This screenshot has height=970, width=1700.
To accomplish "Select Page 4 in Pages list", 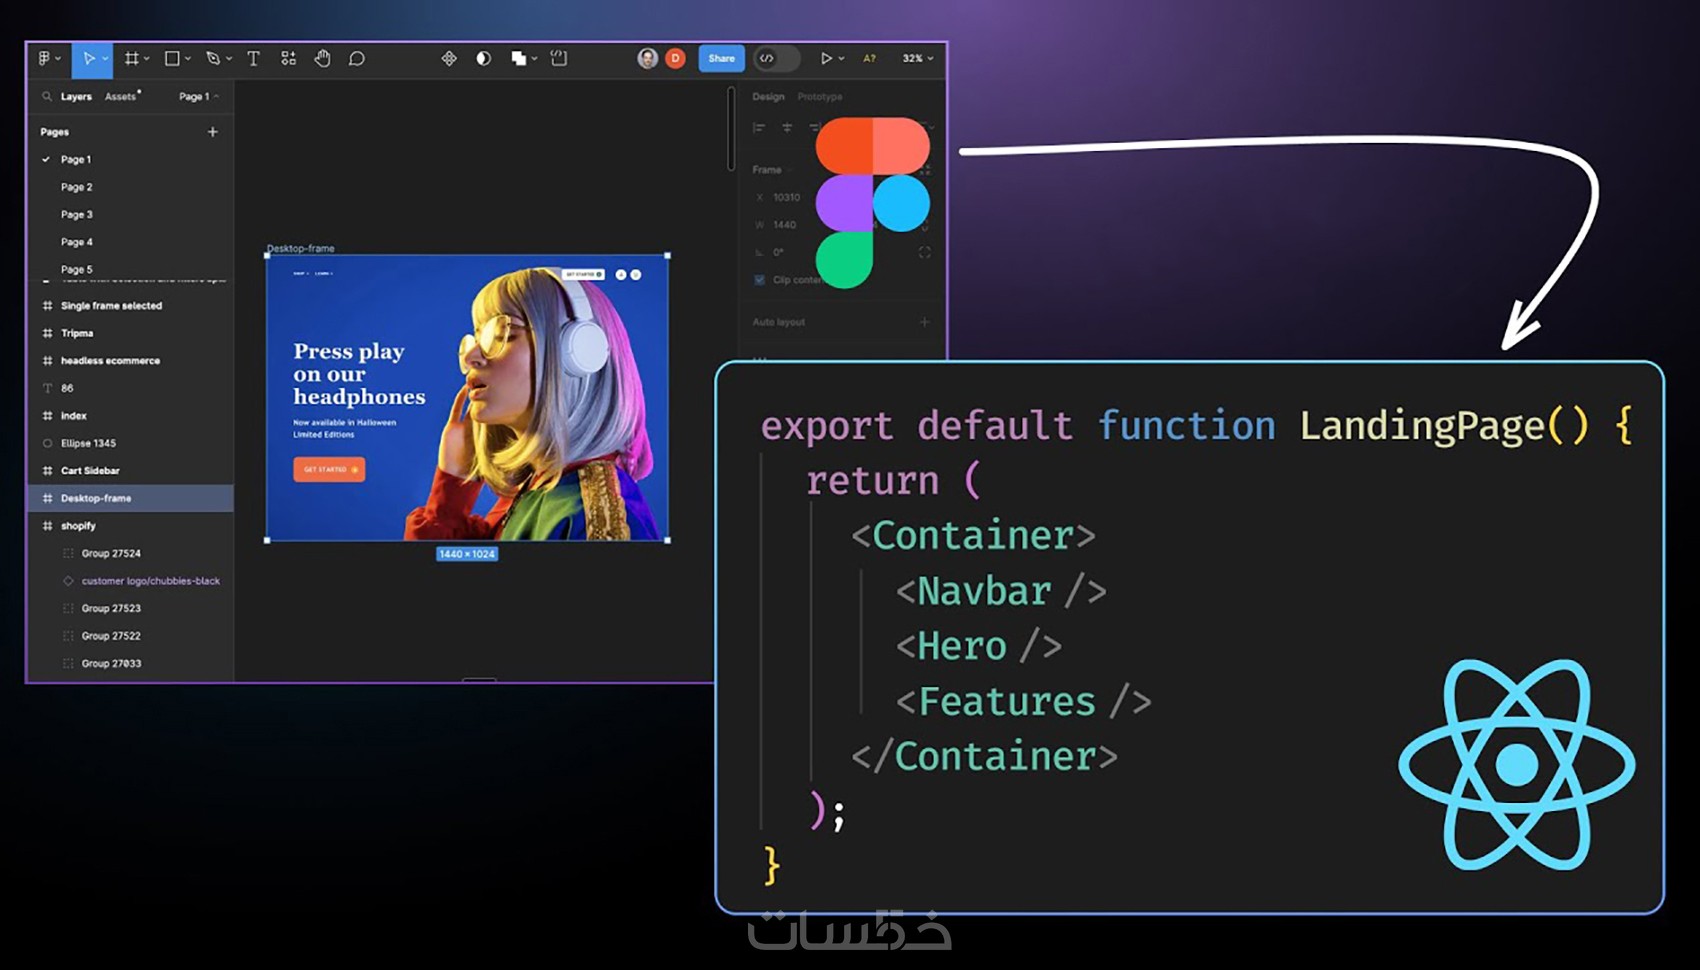I will tap(76, 242).
